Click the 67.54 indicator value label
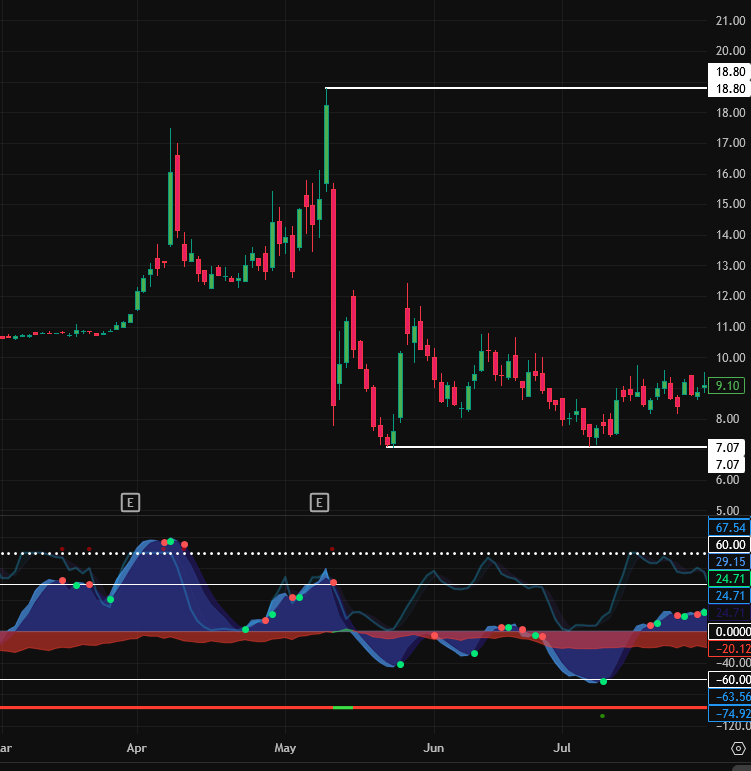The image size is (751, 771). tap(729, 528)
